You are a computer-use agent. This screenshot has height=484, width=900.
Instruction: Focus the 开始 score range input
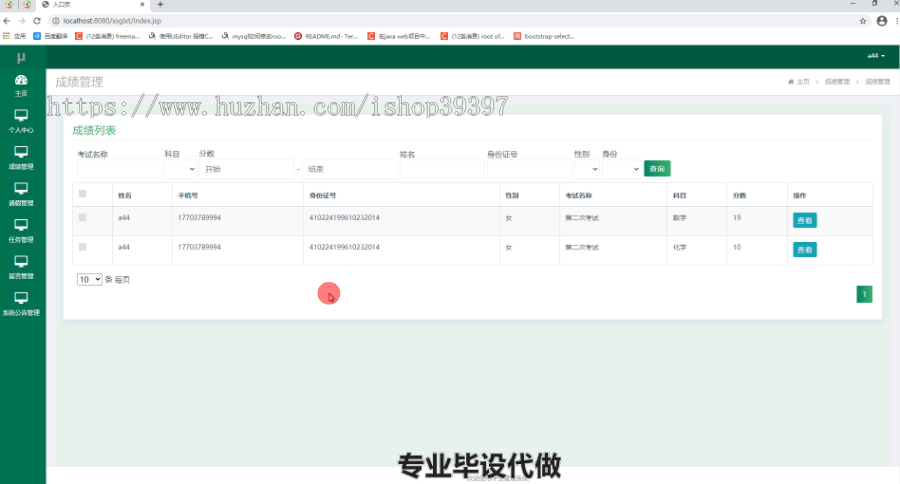tap(246, 169)
